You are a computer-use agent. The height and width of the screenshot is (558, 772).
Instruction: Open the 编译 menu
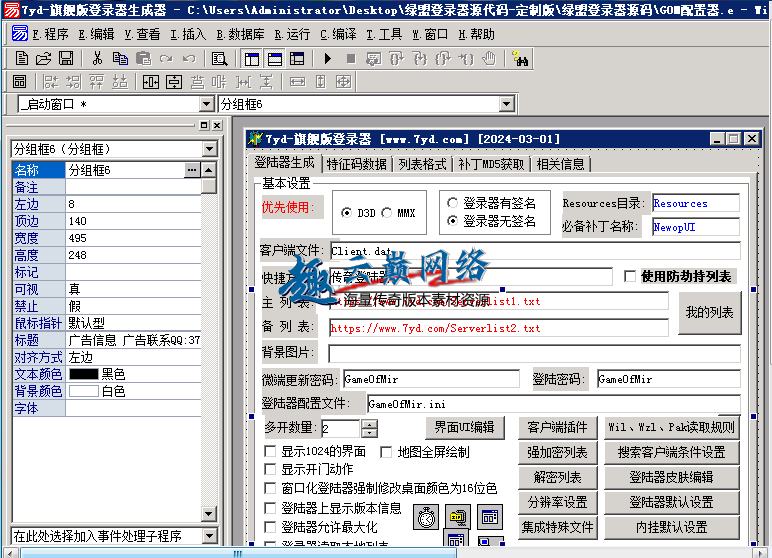[x=337, y=33]
